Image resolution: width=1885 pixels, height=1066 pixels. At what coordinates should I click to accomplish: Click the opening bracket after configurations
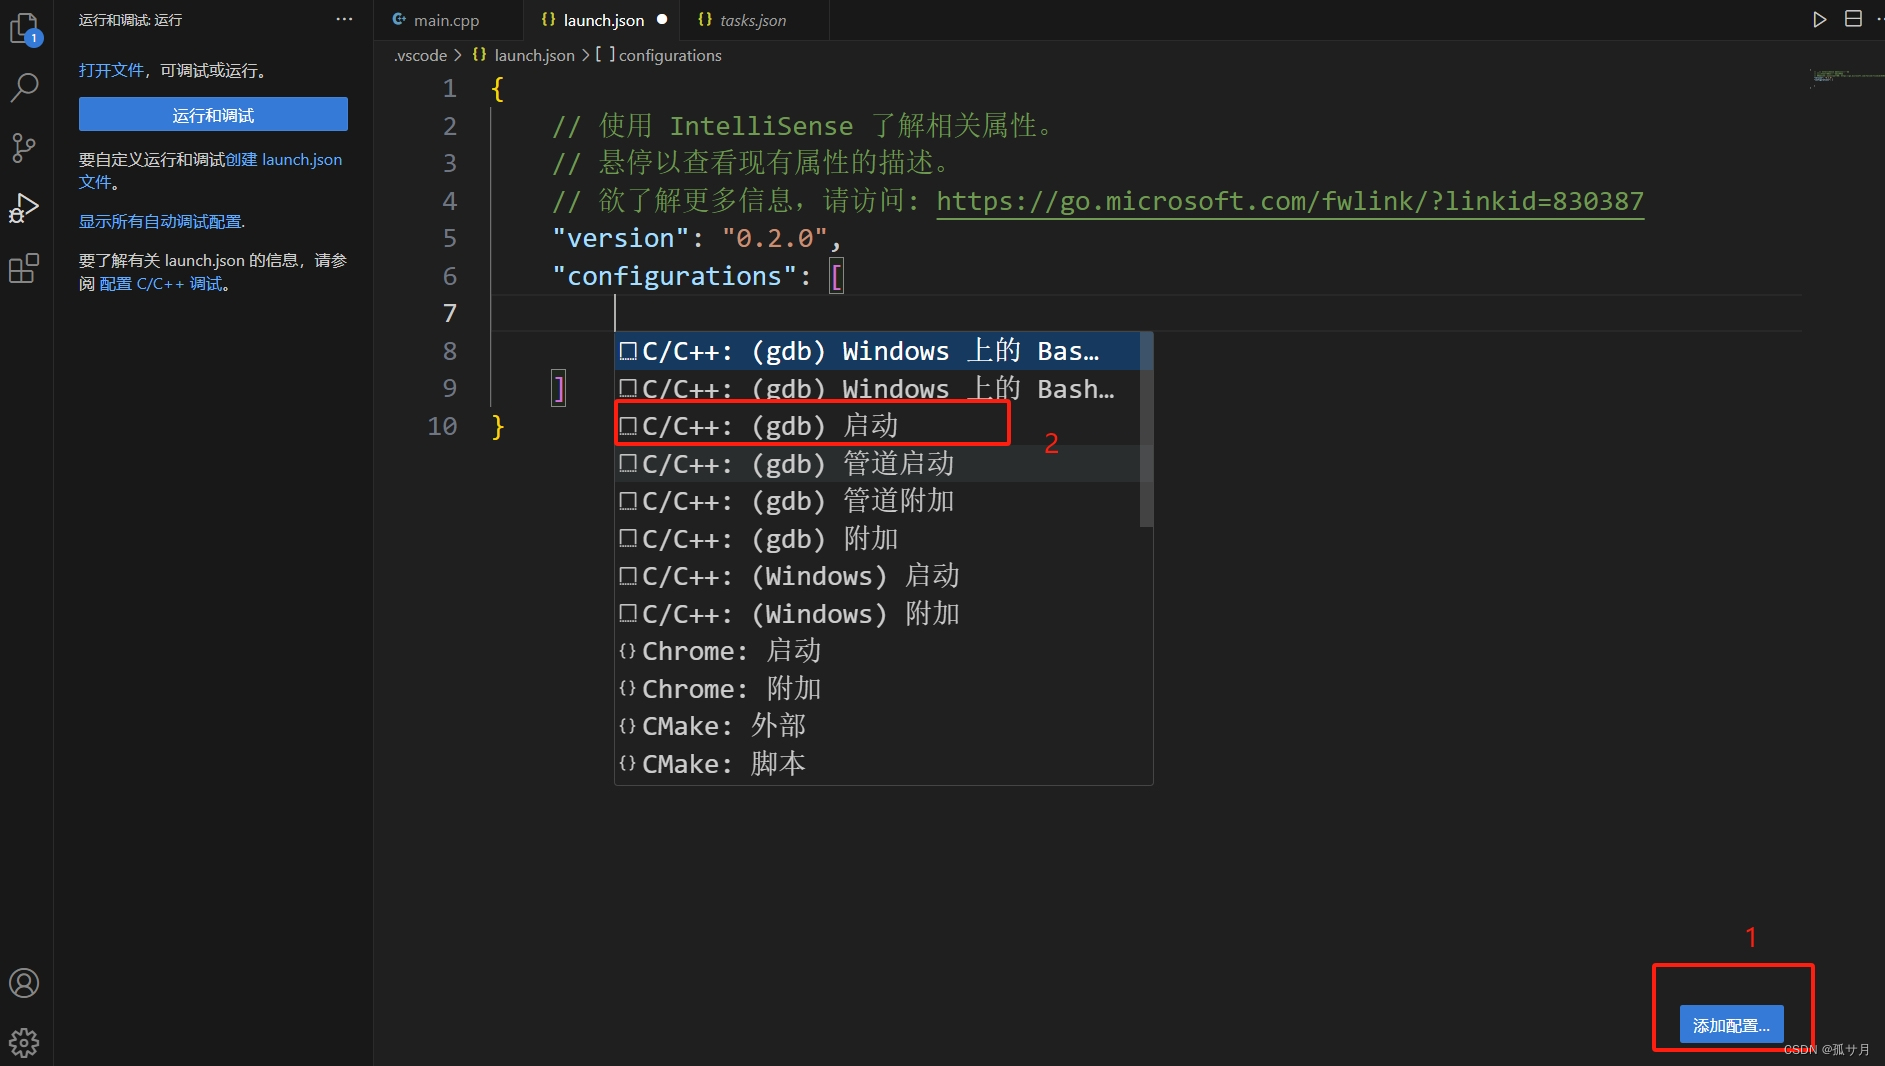[837, 276]
